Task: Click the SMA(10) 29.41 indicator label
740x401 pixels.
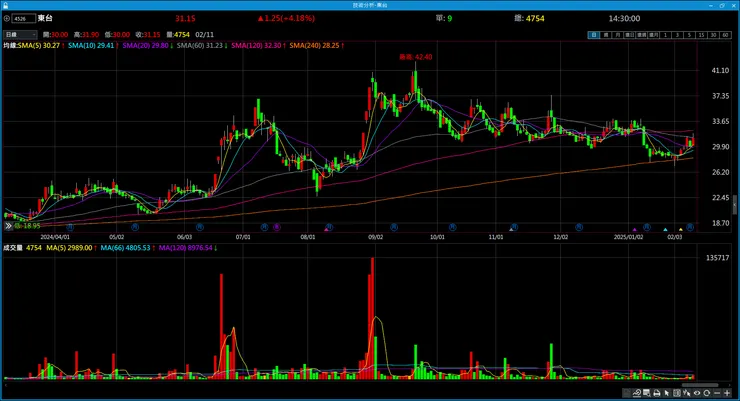Action: click(x=91, y=45)
